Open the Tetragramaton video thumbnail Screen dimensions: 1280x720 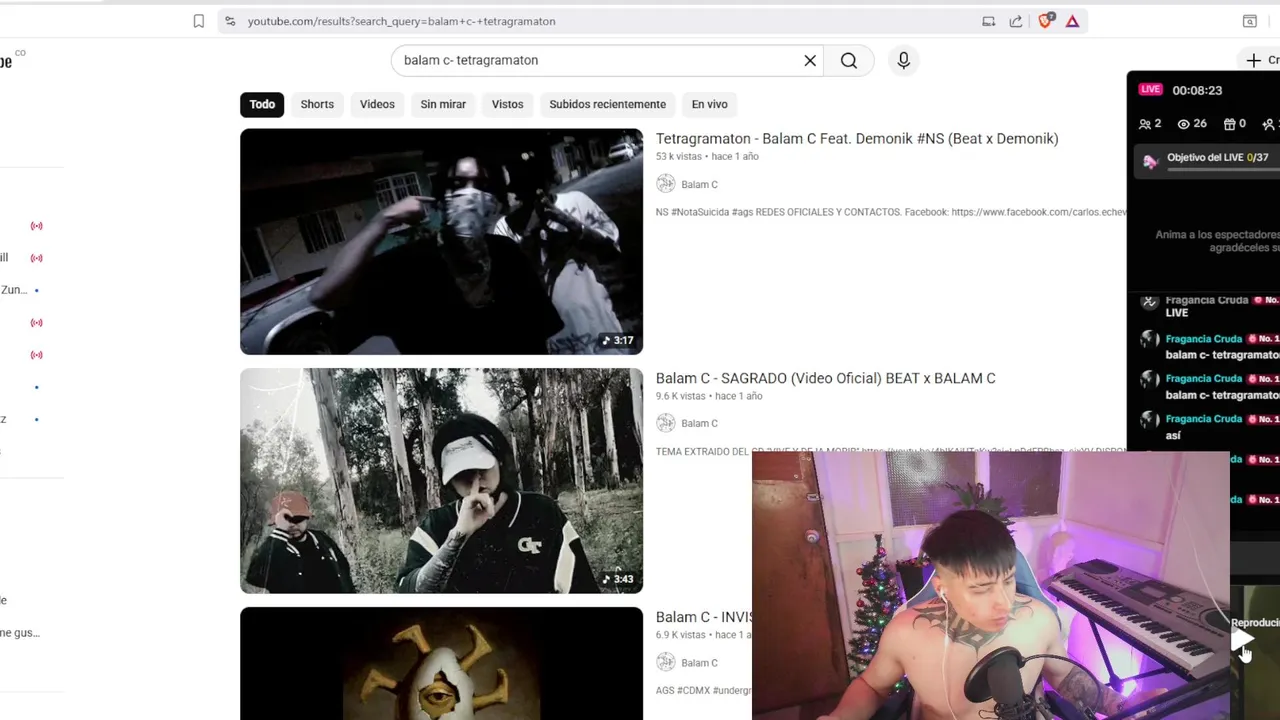(x=441, y=241)
